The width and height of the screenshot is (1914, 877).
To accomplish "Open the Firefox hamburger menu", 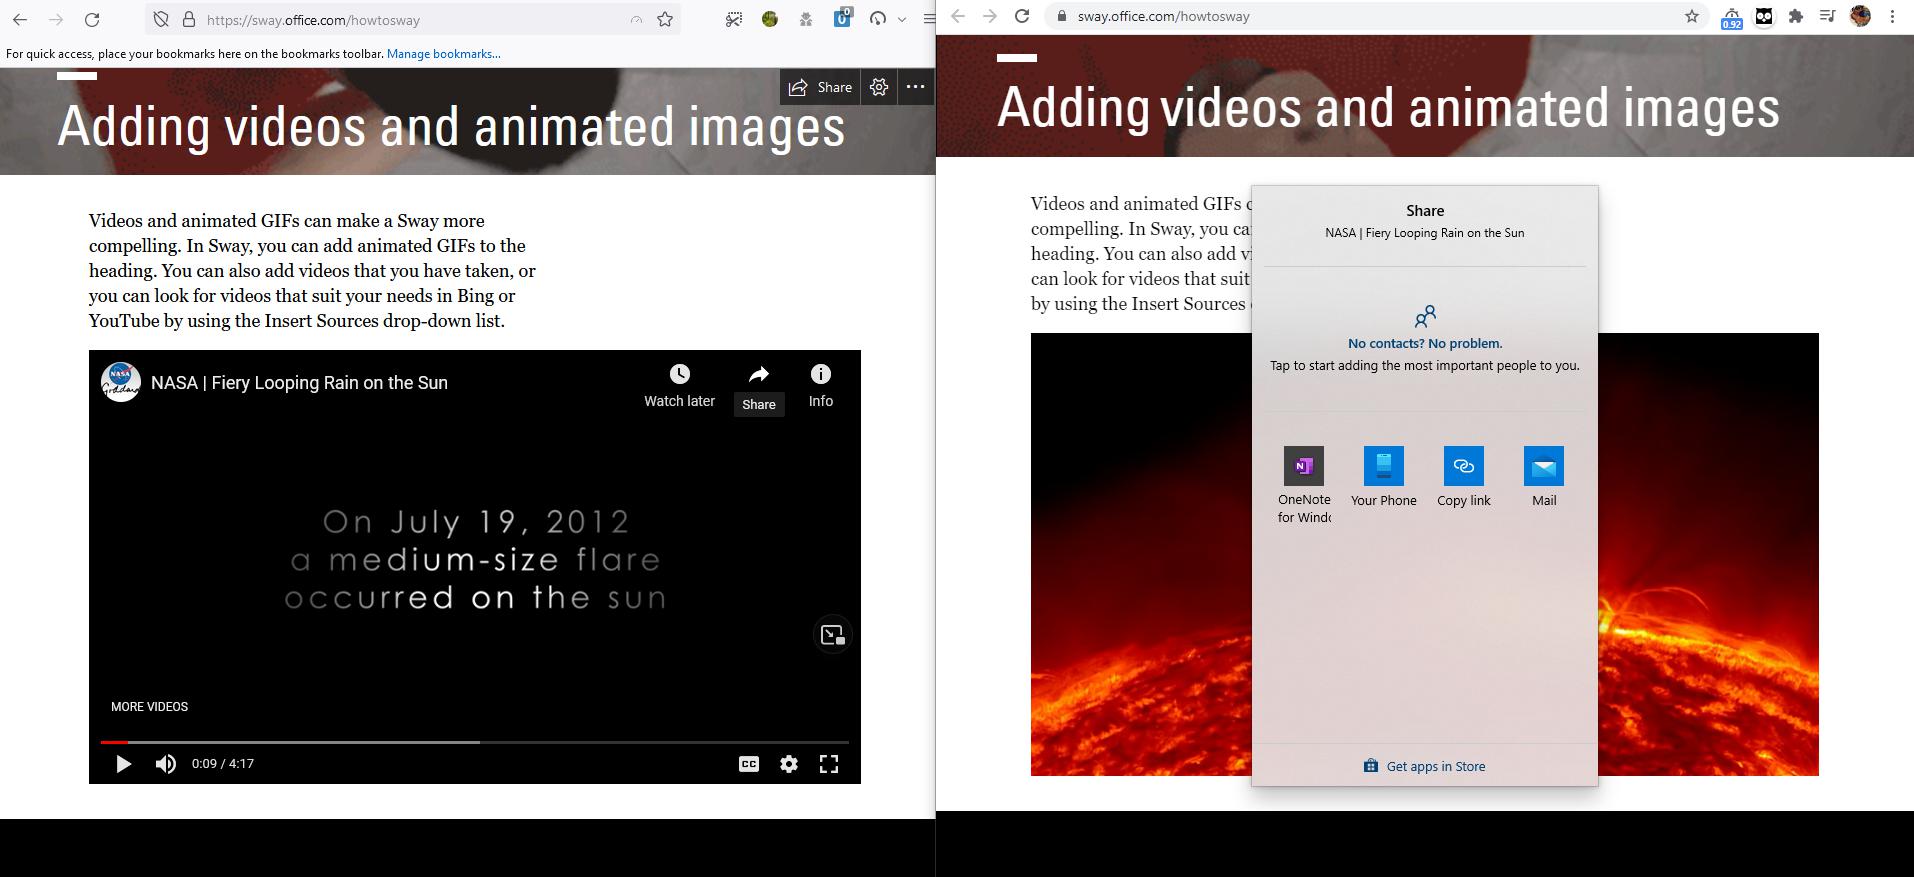I will pos(929,19).
